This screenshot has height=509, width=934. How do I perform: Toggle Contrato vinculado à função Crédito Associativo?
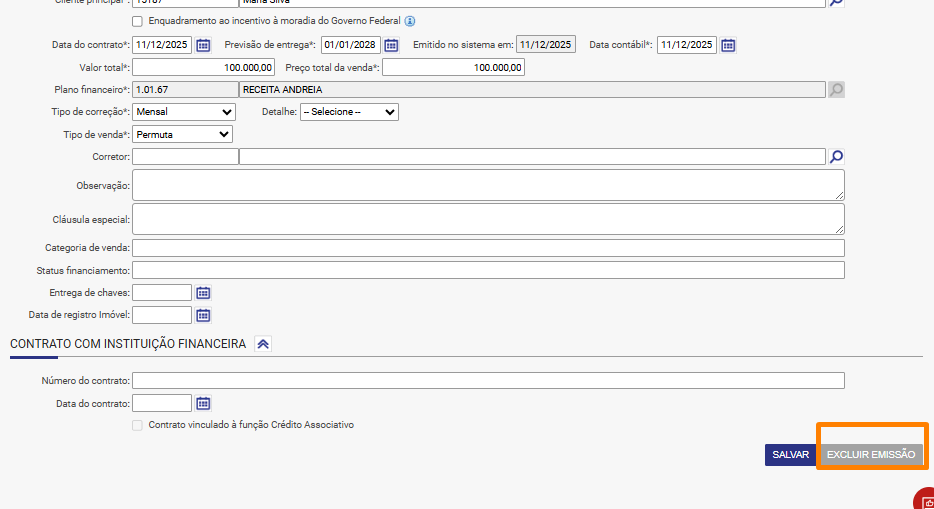(138, 426)
